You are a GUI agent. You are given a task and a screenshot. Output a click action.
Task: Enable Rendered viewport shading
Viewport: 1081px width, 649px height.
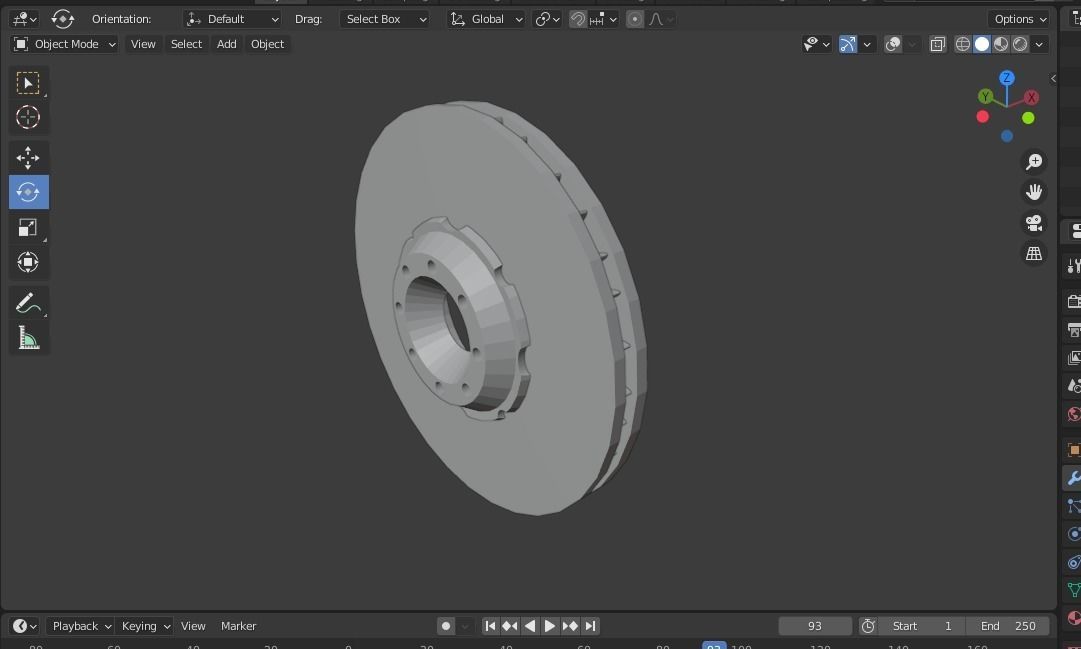[1020, 44]
